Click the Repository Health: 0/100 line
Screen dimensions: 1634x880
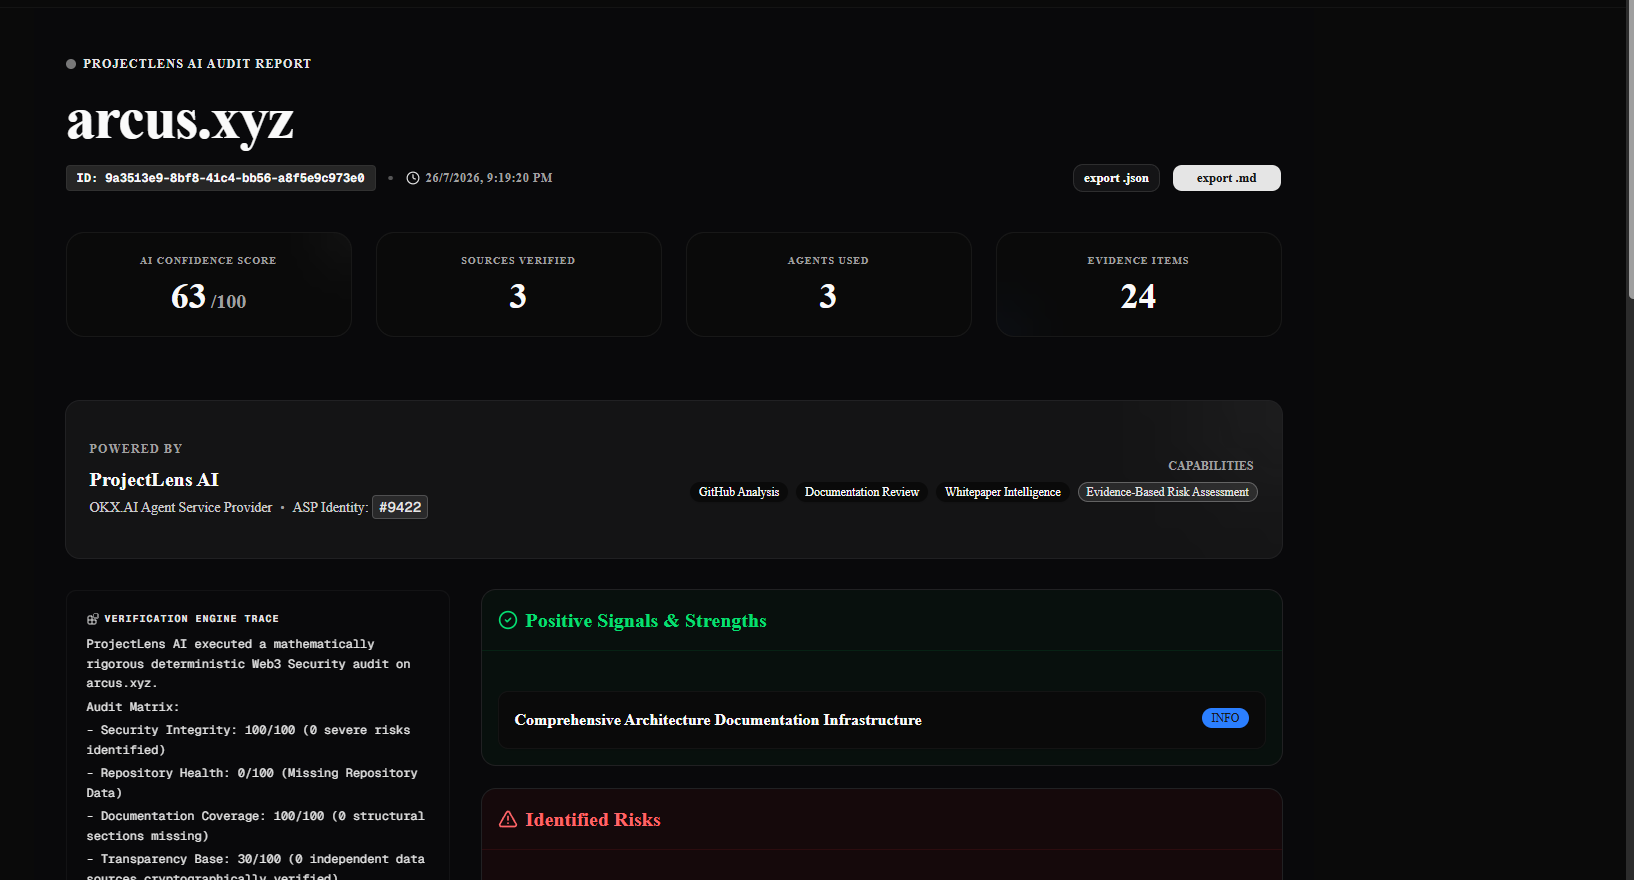click(252, 783)
